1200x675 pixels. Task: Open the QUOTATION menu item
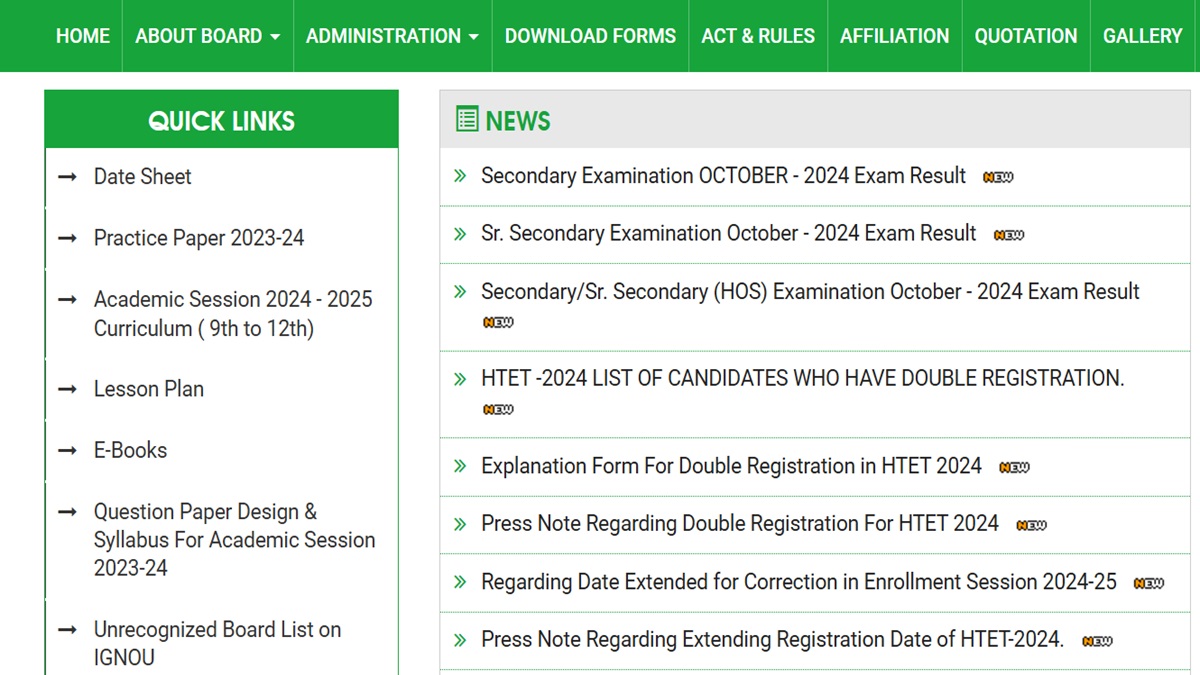(1026, 36)
